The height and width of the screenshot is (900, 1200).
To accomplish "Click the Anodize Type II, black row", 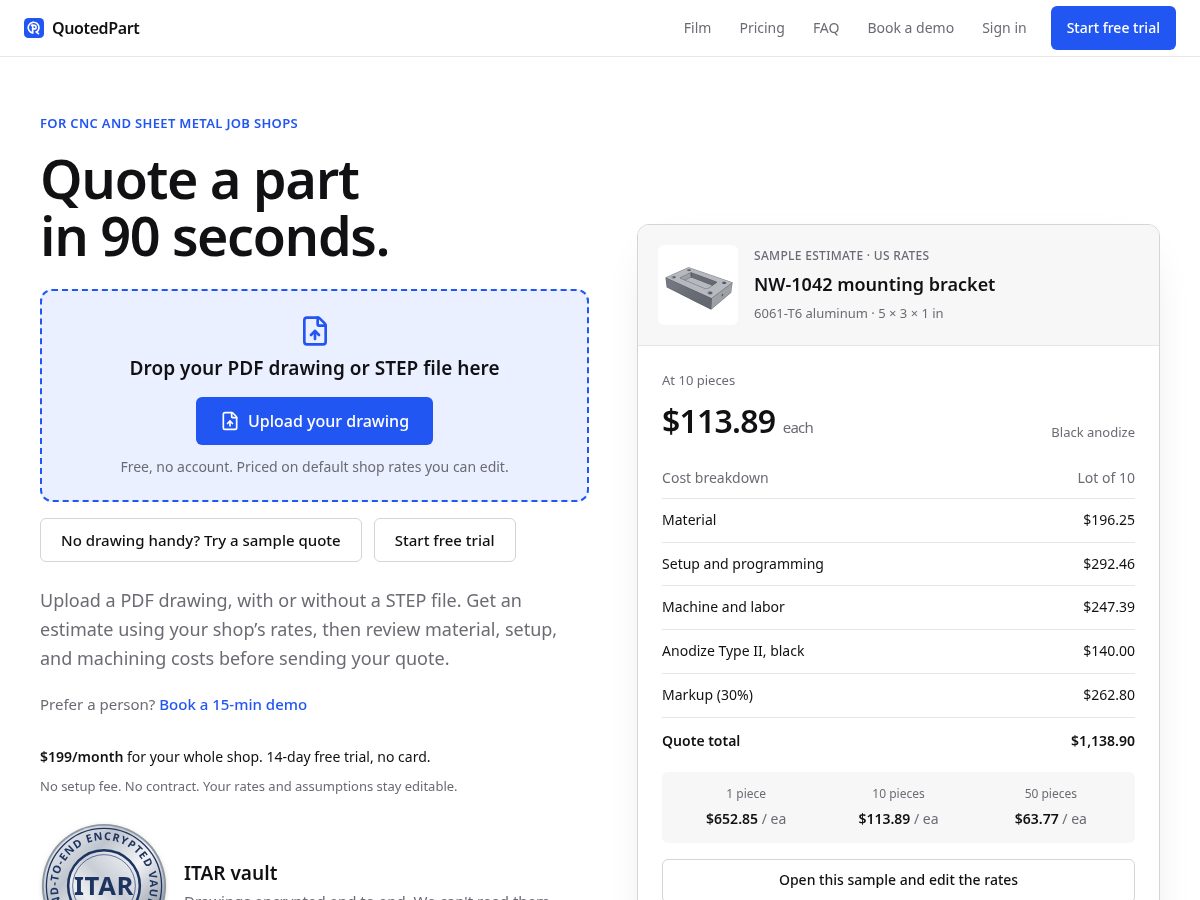I will point(898,651).
